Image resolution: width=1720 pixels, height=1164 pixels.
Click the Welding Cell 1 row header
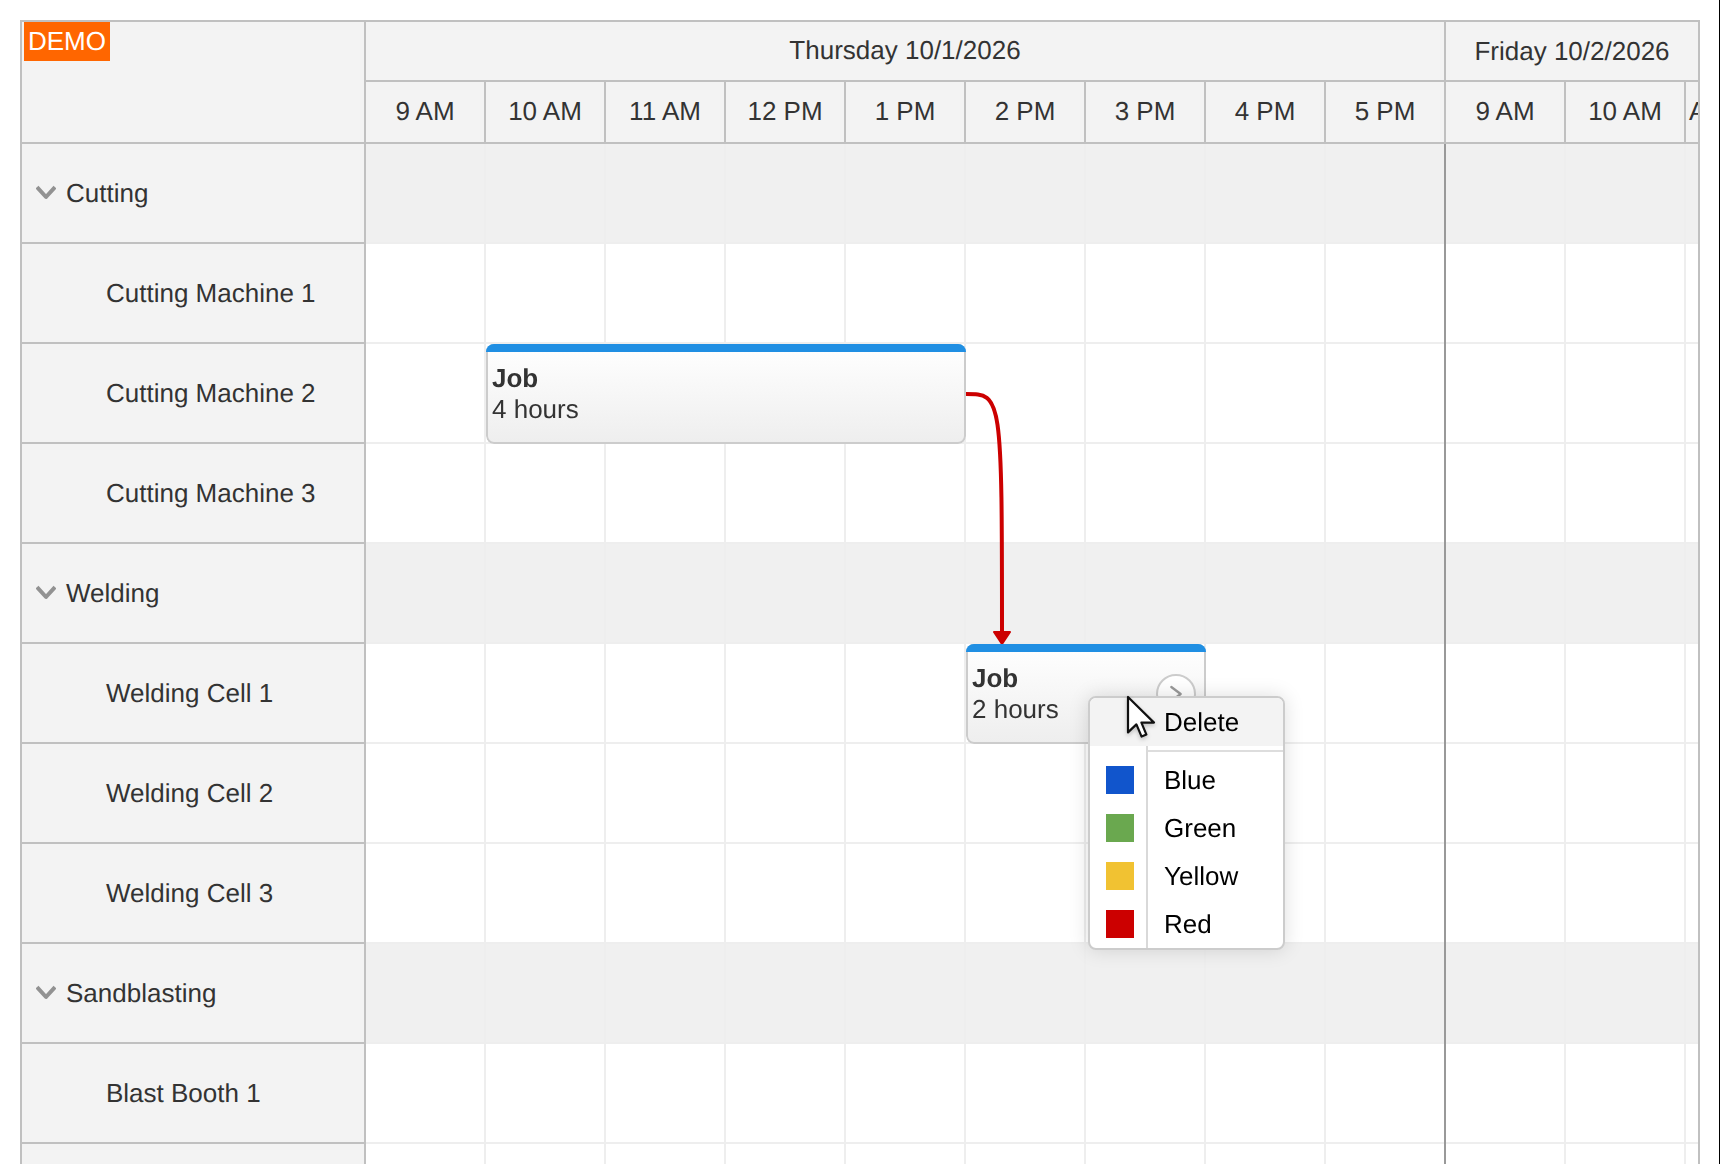click(193, 693)
